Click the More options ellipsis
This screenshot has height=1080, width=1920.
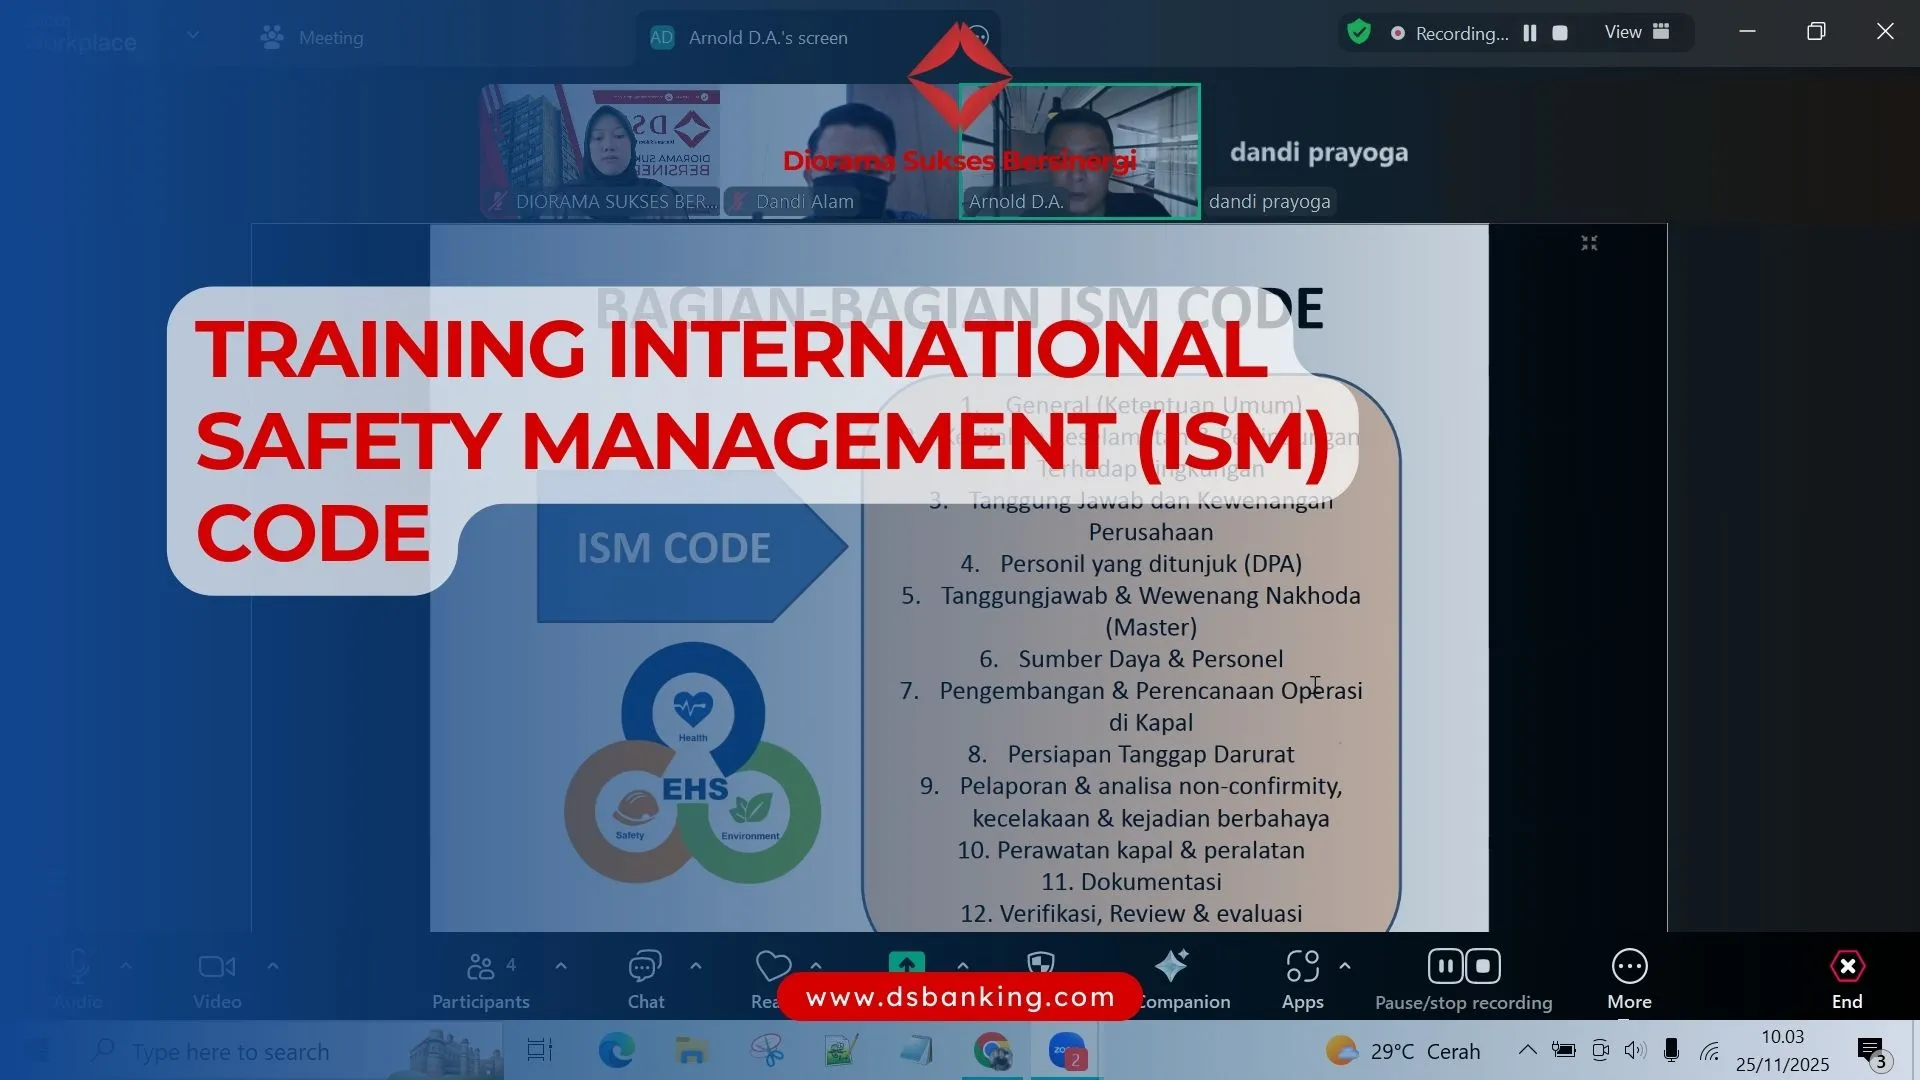[x=1630, y=965]
